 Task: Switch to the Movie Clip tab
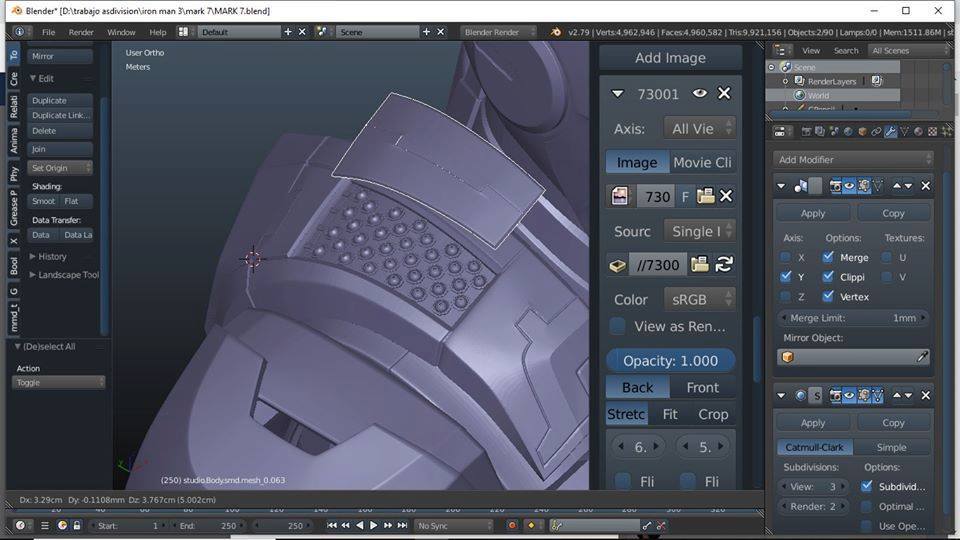point(702,162)
